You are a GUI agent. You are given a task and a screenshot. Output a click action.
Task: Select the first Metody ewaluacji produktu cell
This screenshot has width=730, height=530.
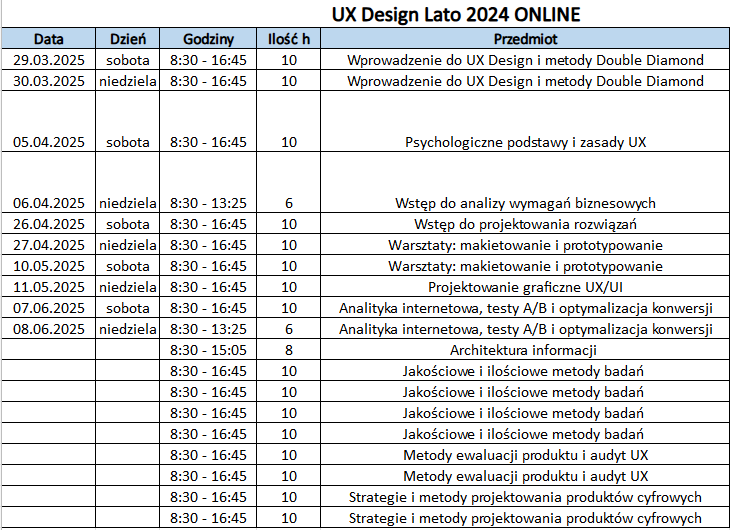(525, 454)
